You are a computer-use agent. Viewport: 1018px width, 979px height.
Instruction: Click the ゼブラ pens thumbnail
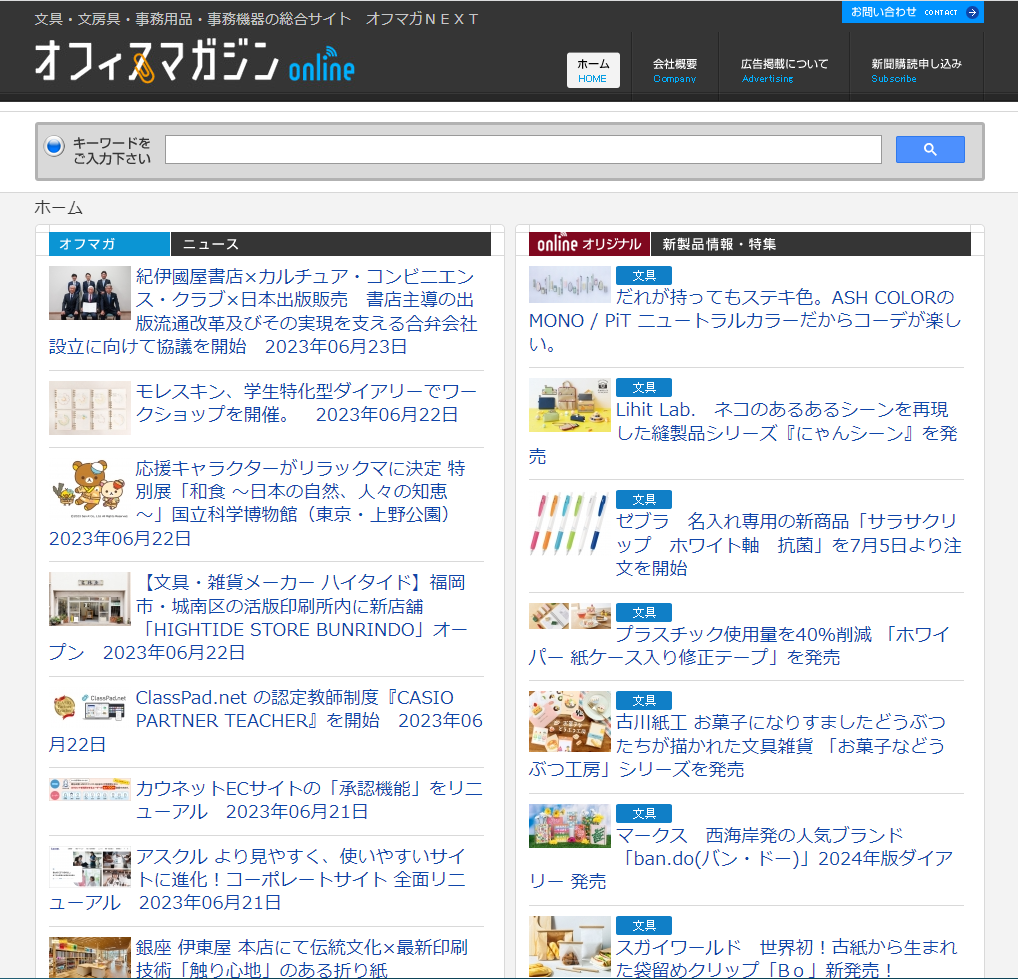[569, 523]
